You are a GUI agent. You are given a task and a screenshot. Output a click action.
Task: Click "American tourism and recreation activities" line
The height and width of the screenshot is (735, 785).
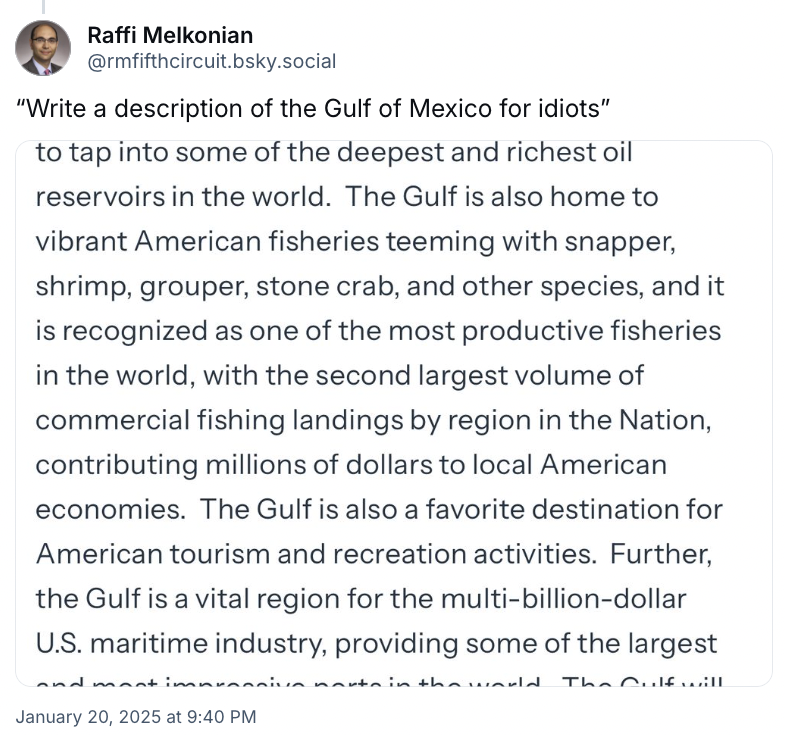coord(315,553)
